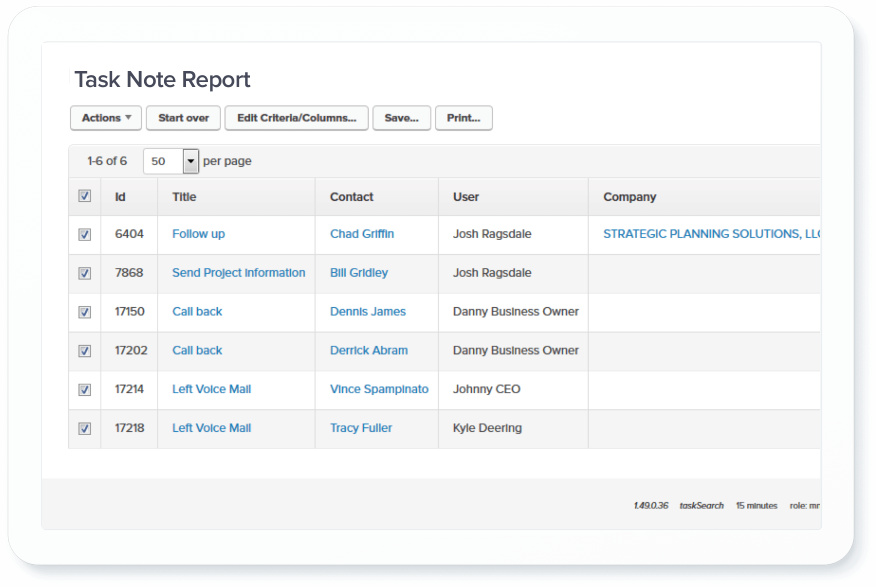Click the Id cell 17150

point(130,312)
